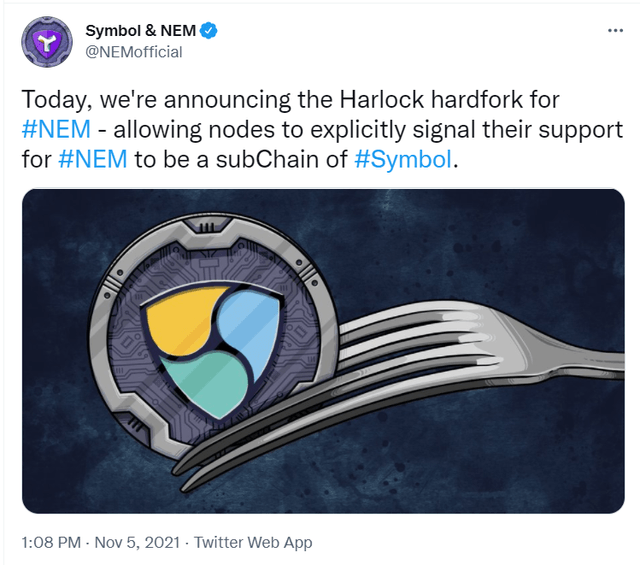This screenshot has height=565, width=640.
Task: Click the "1:08 PM" tweet timestamp
Action: [x=50, y=542]
